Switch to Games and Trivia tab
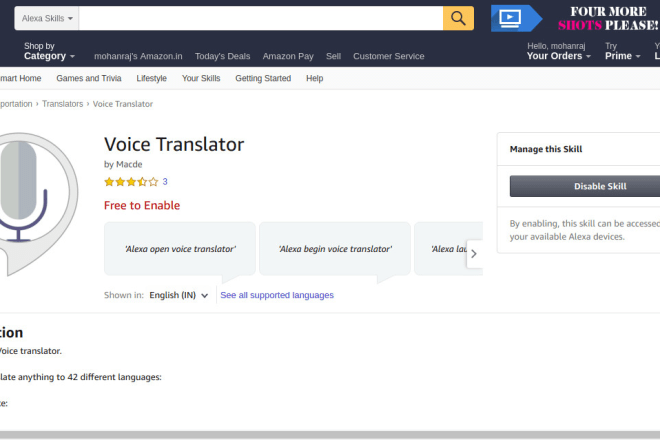660x440 pixels. click(x=89, y=78)
